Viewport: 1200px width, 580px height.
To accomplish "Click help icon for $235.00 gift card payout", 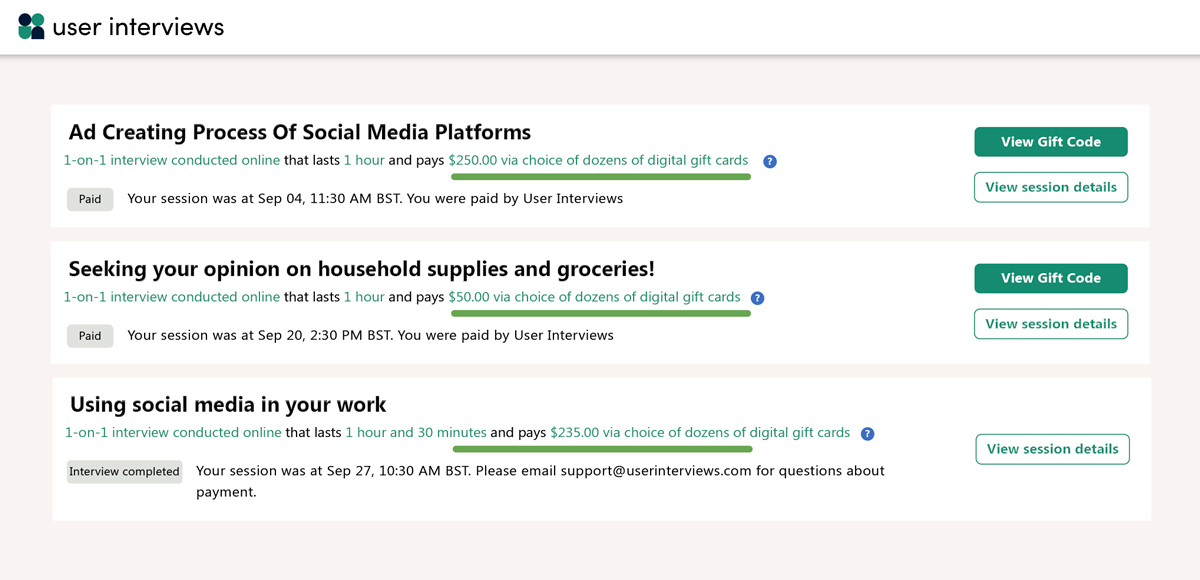I will click(867, 433).
